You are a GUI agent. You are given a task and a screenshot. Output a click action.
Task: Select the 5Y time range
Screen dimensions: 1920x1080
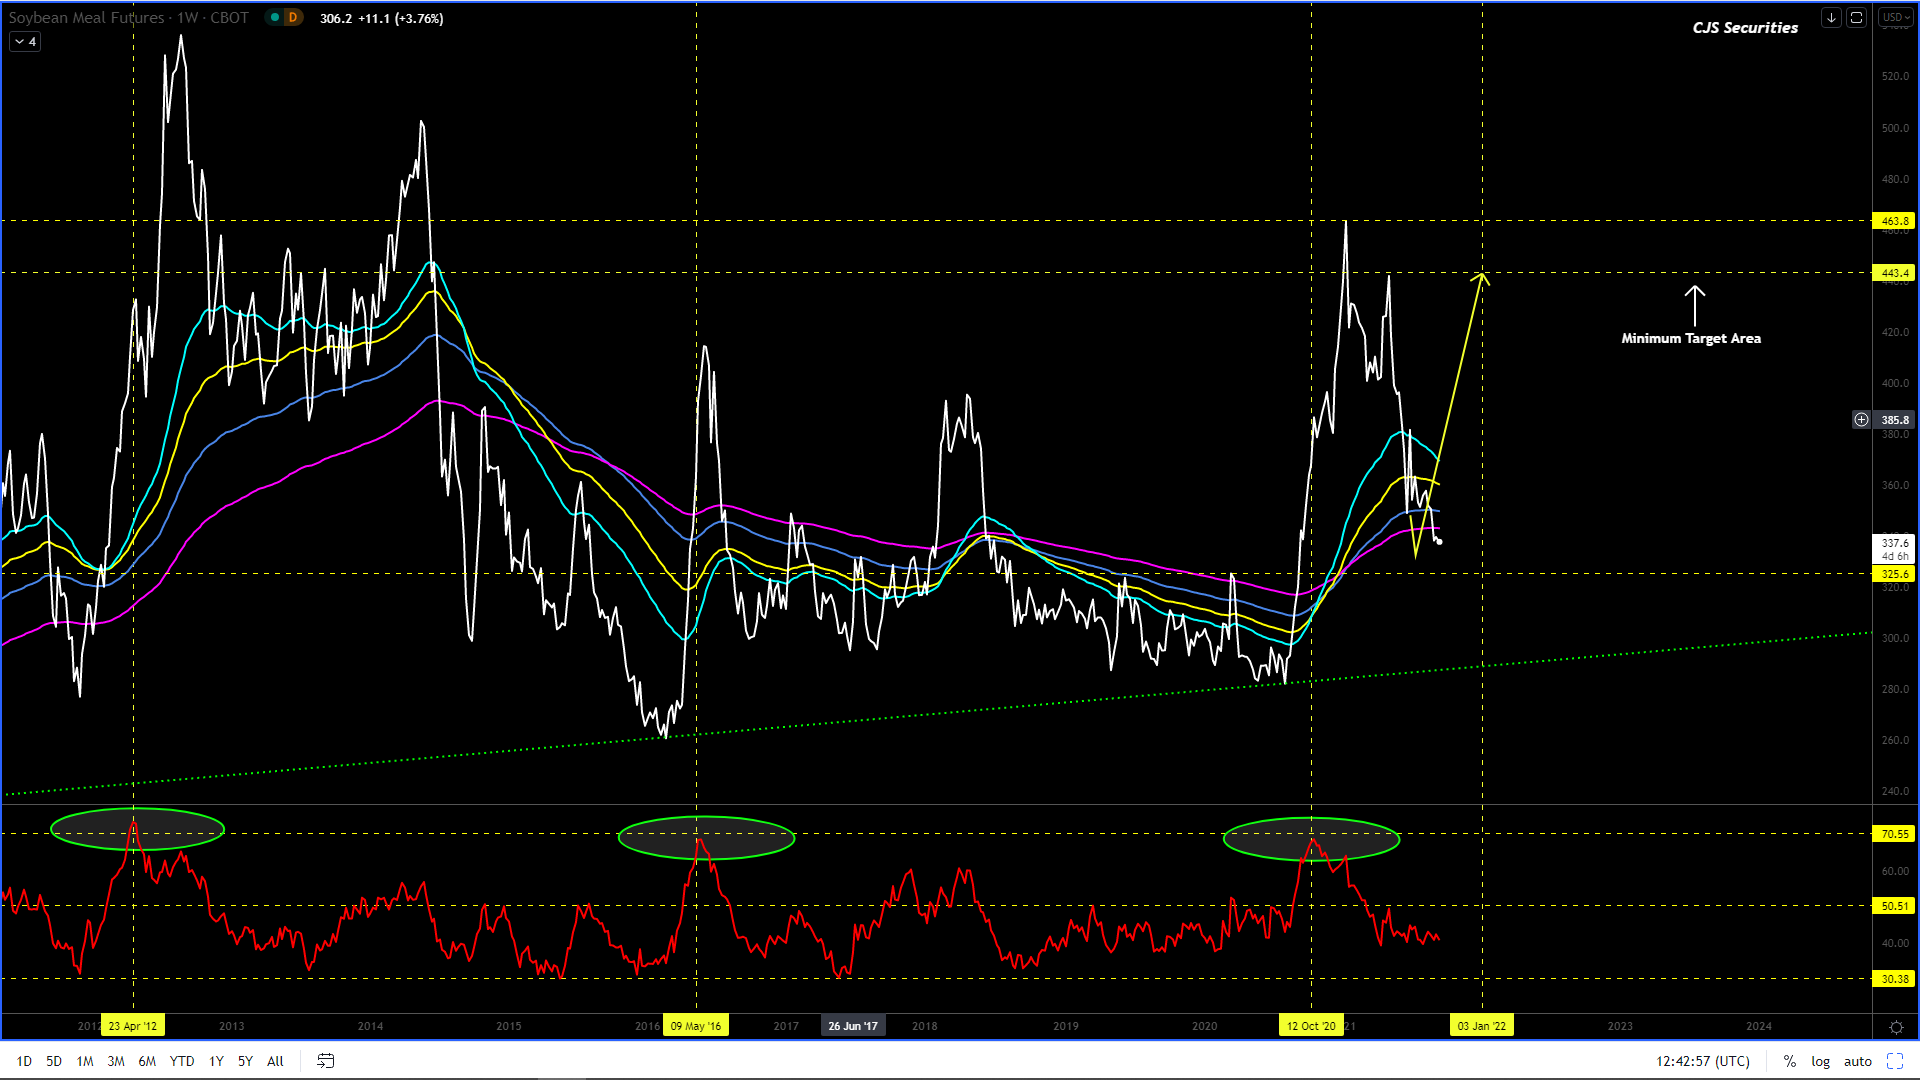point(245,1061)
